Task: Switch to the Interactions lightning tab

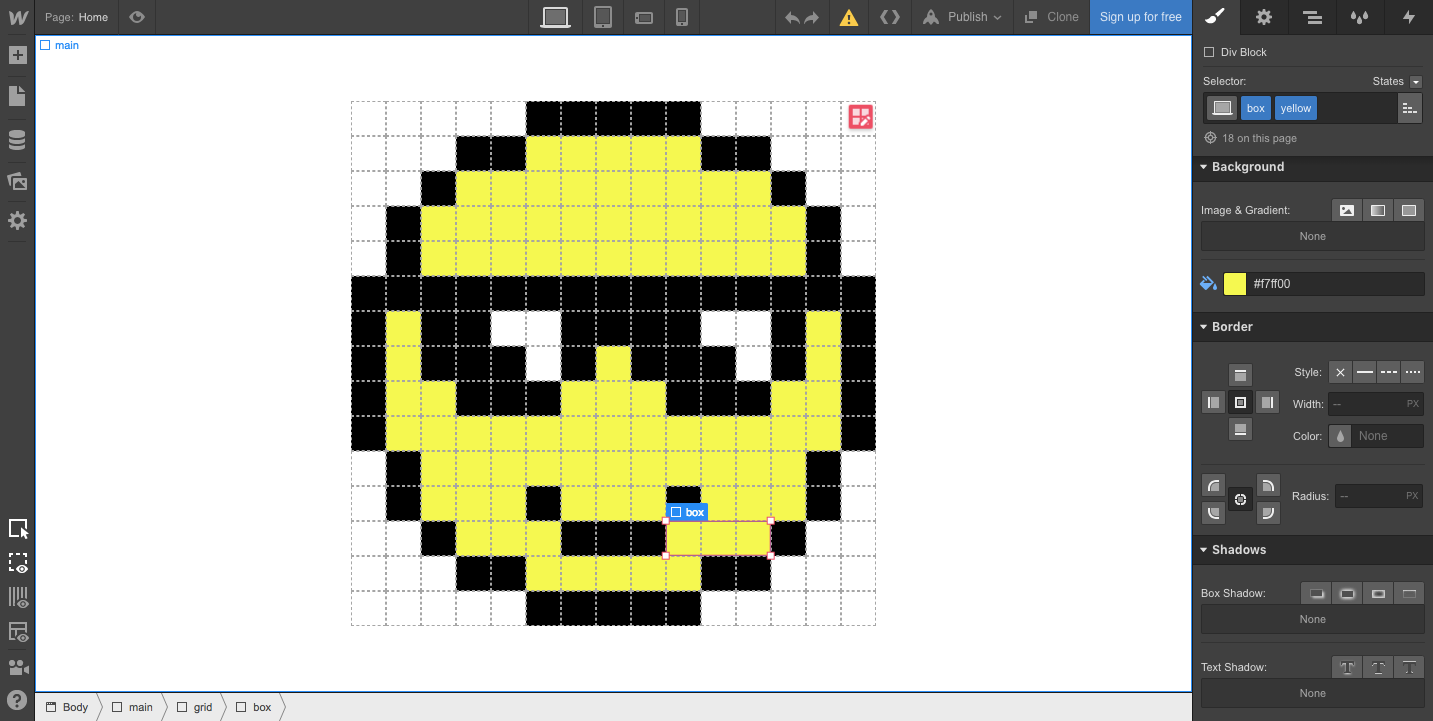Action: click(x=1409, y=17)
